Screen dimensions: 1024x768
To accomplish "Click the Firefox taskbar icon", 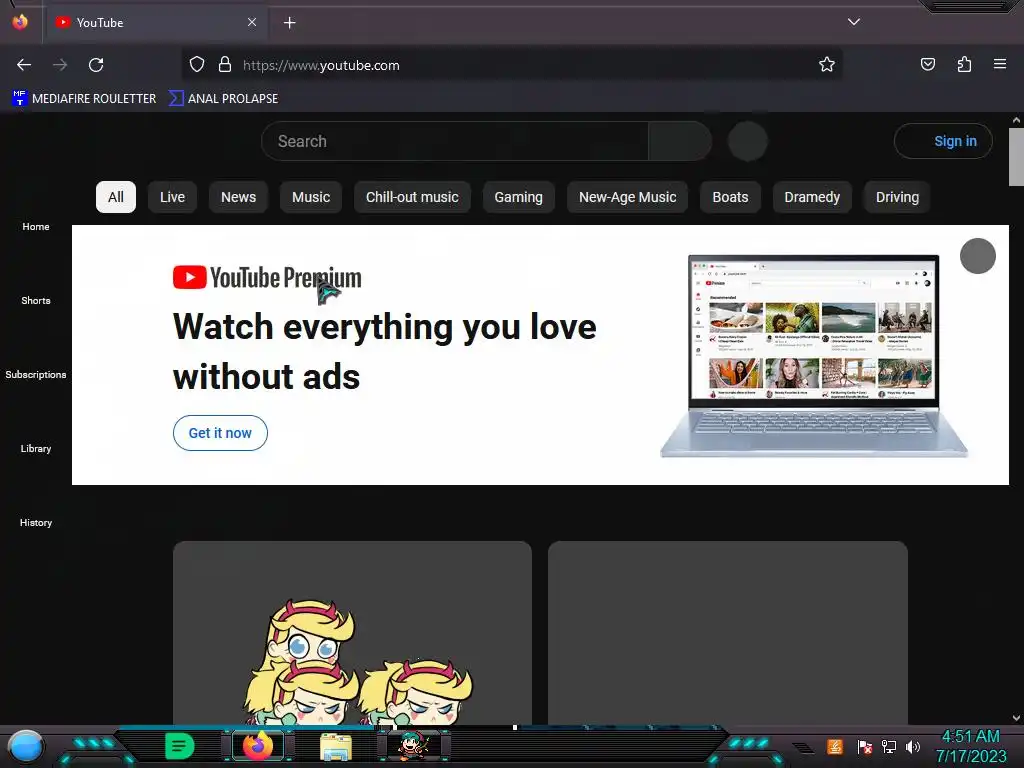I will [x=258, y=746].
